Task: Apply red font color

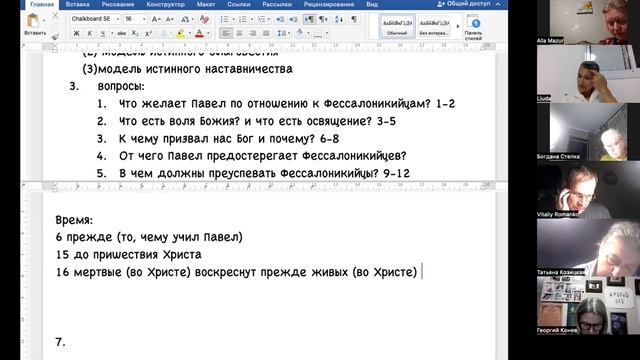Action: coord(199,33)
